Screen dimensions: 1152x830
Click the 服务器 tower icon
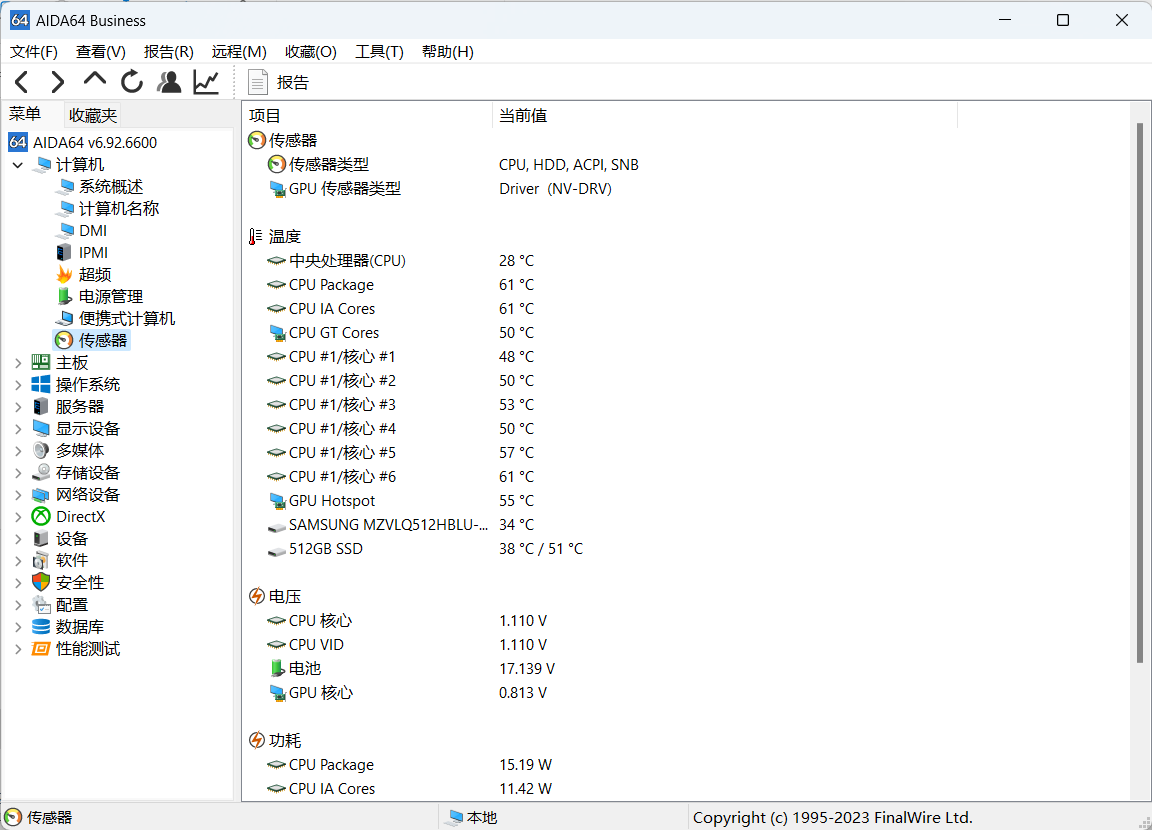click(41, 407)
